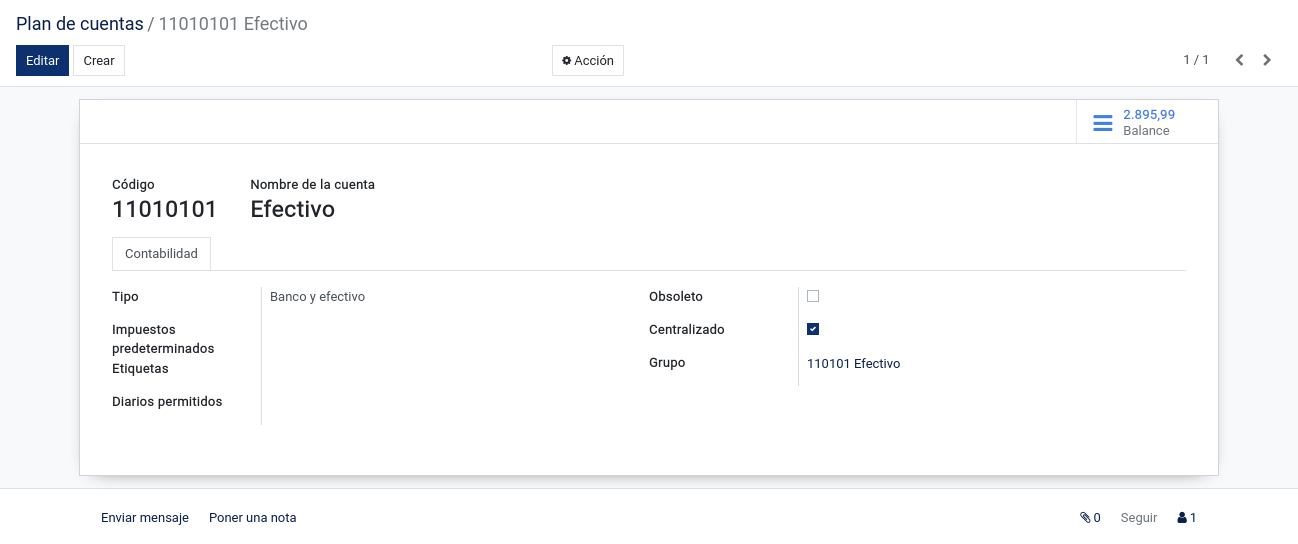Select the Contabilidad tab

pos(161,254)
